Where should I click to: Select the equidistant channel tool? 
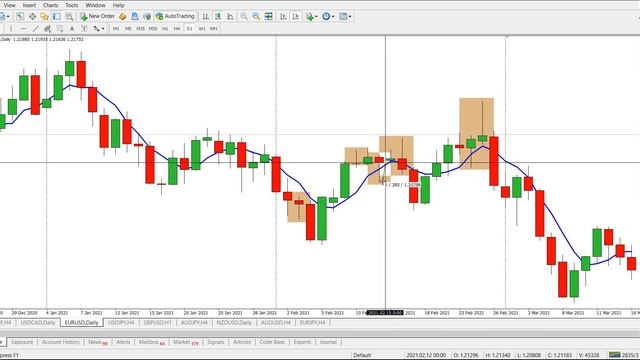tap(47, 29)
